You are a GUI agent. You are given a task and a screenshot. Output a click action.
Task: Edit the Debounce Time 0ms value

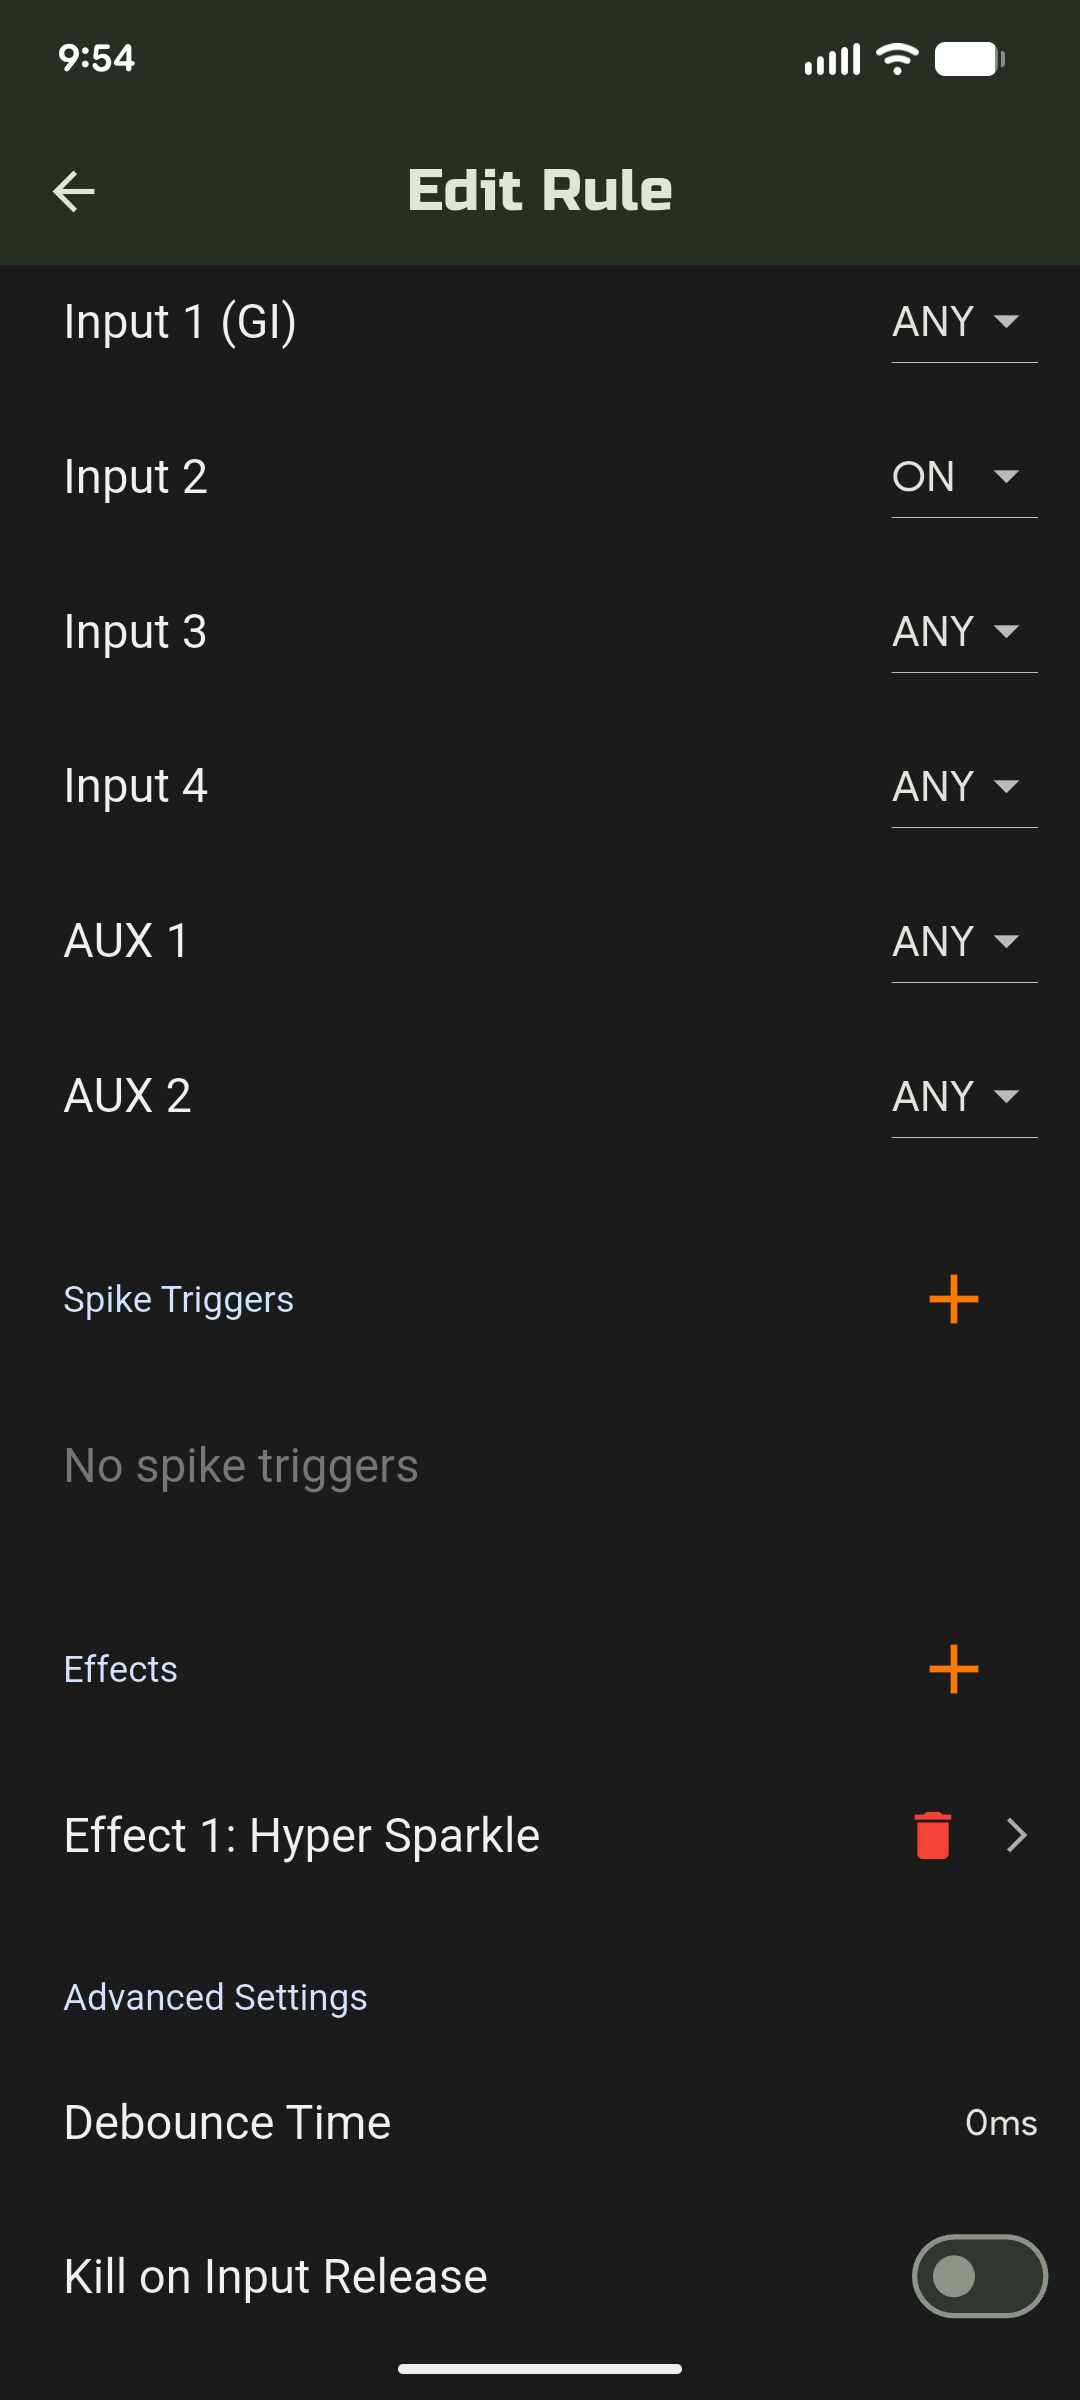(x=1000, y=2122)
